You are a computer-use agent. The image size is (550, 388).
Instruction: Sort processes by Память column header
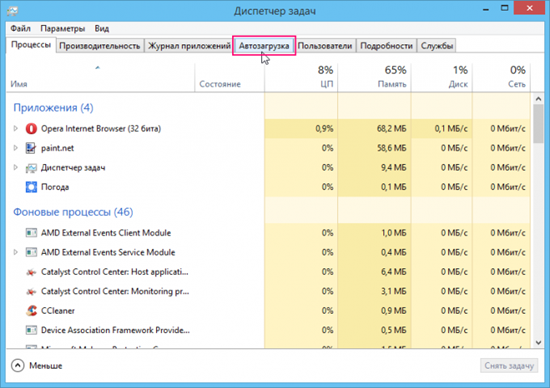374,77
